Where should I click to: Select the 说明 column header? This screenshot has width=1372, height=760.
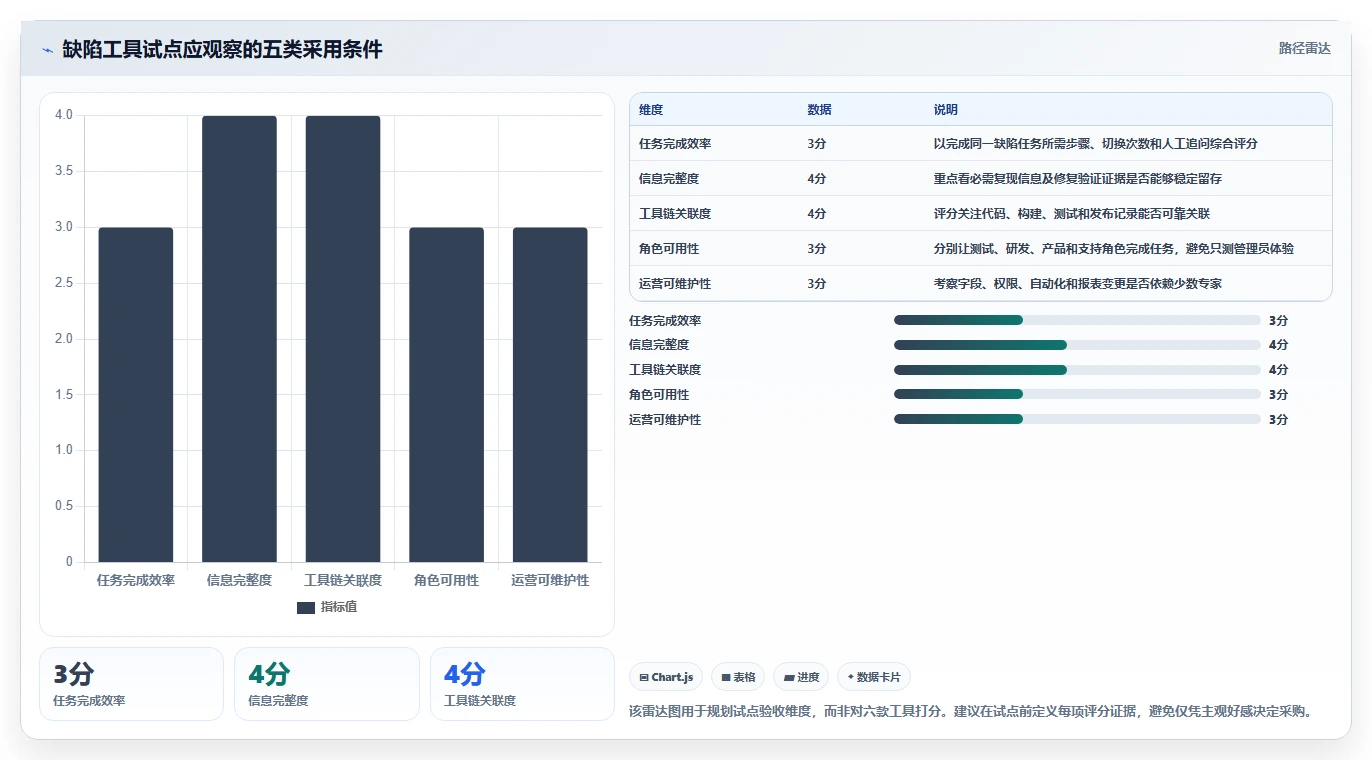pos(946,110)
